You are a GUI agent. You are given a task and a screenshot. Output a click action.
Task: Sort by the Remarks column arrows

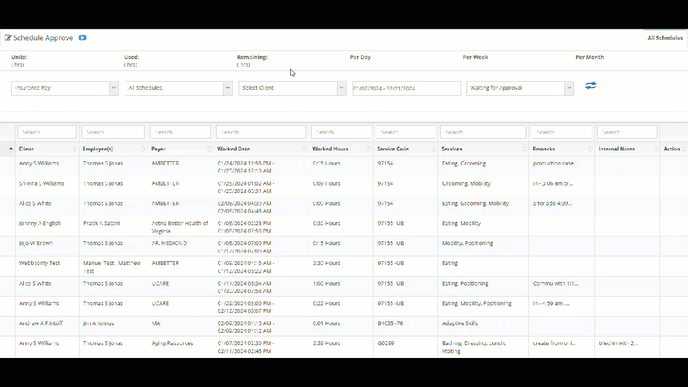tap(590, 149)
